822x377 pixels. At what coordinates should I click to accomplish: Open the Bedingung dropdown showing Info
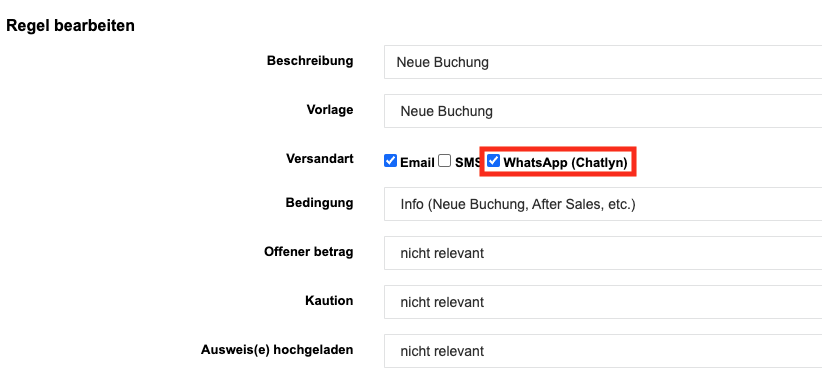point(603,204)
